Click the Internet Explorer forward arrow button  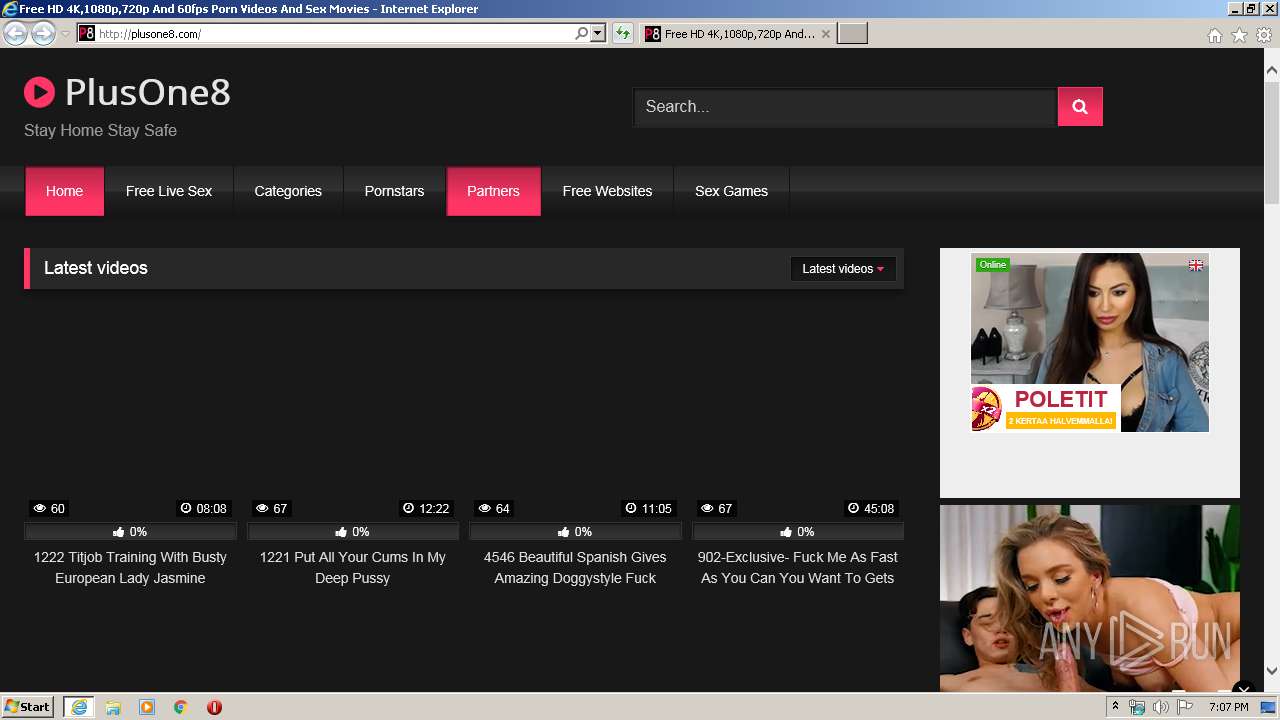coord(43,33)
